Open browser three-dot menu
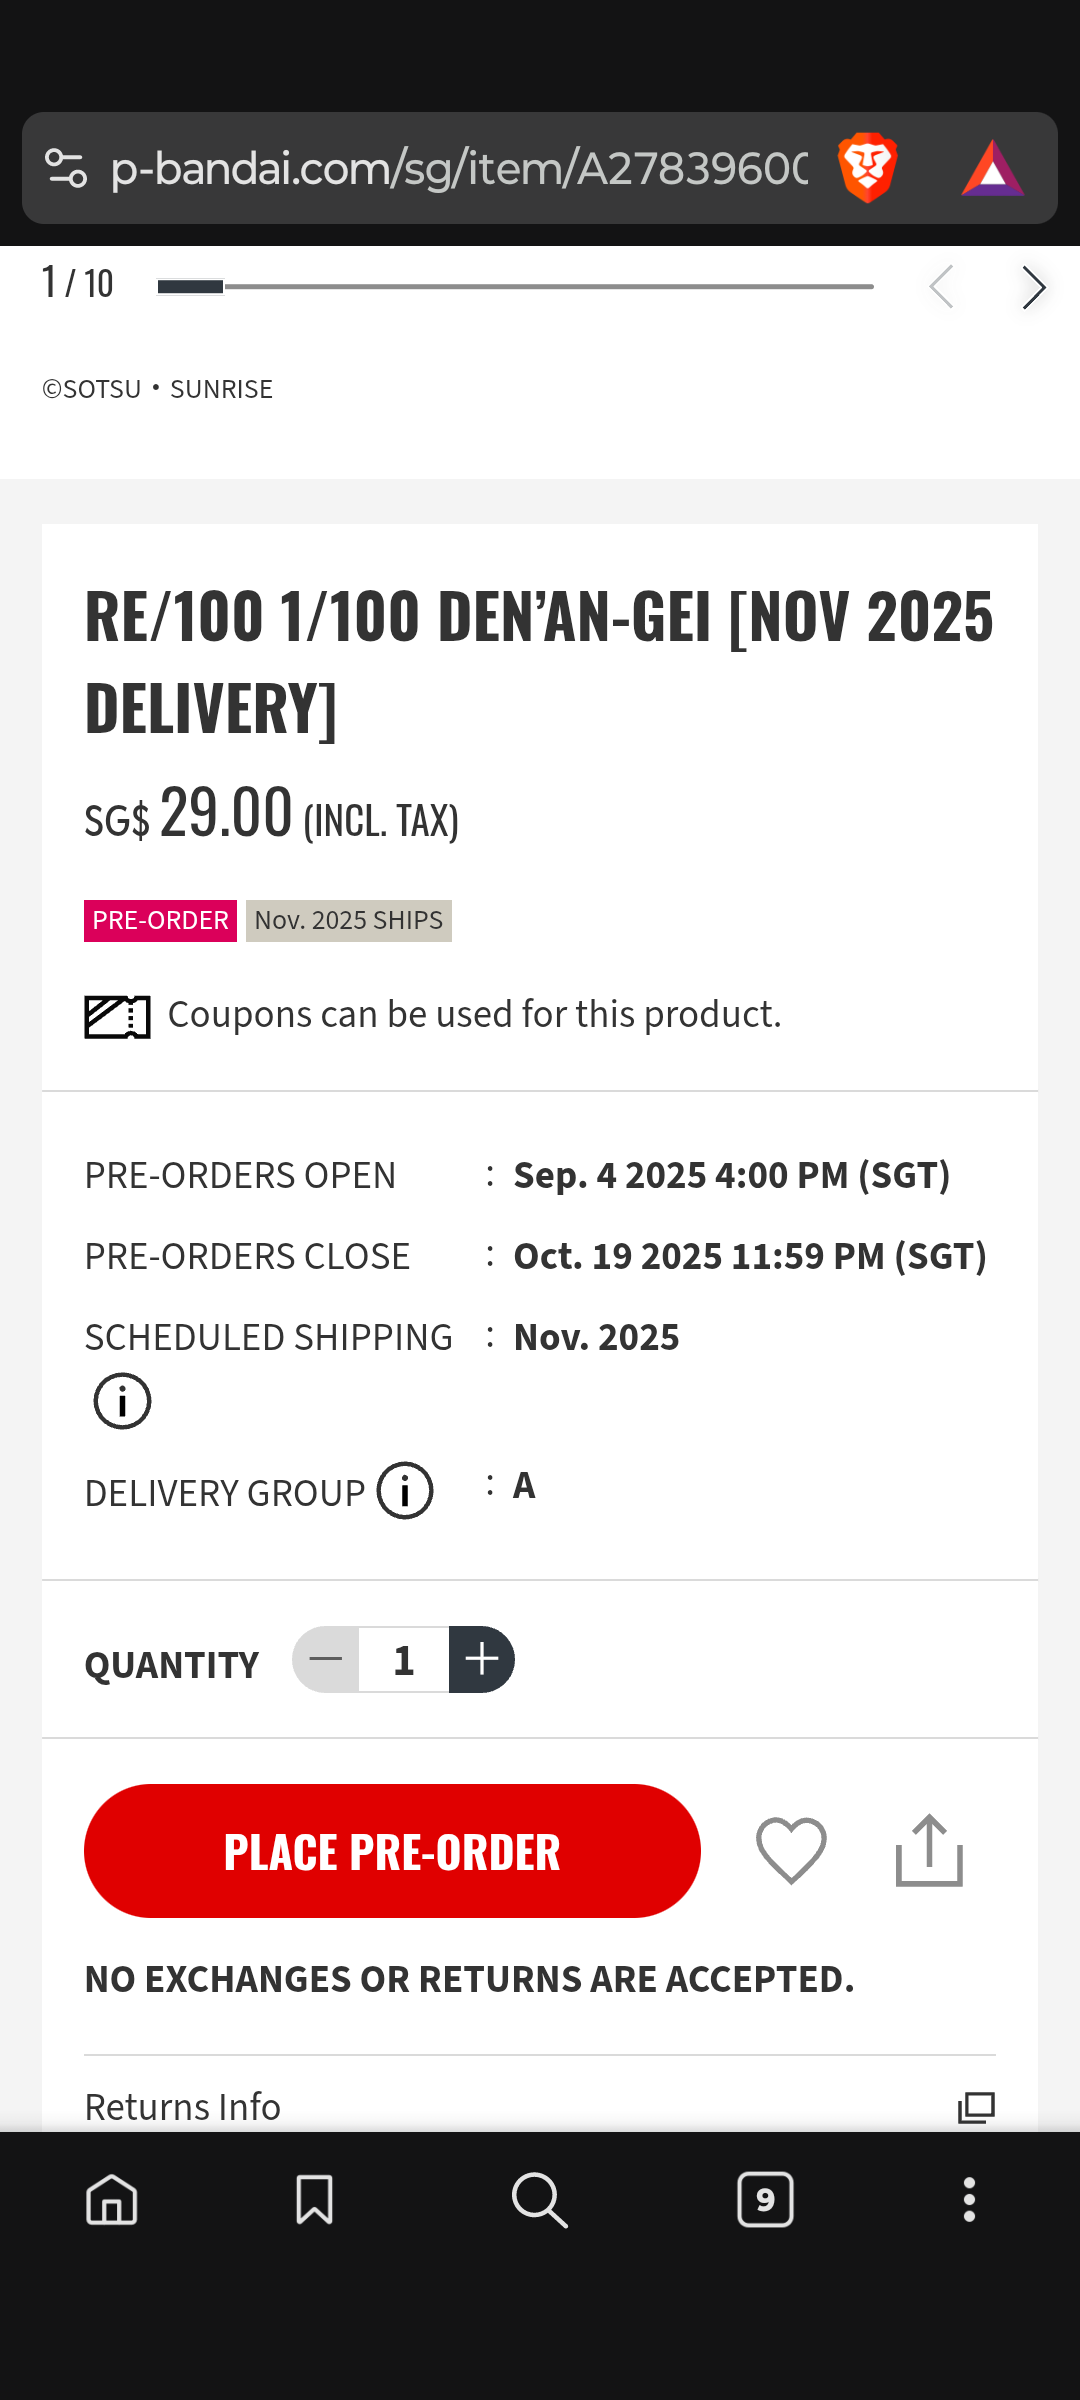The width and height of the screenshot is (1080, 2400). coord(969,2200)
